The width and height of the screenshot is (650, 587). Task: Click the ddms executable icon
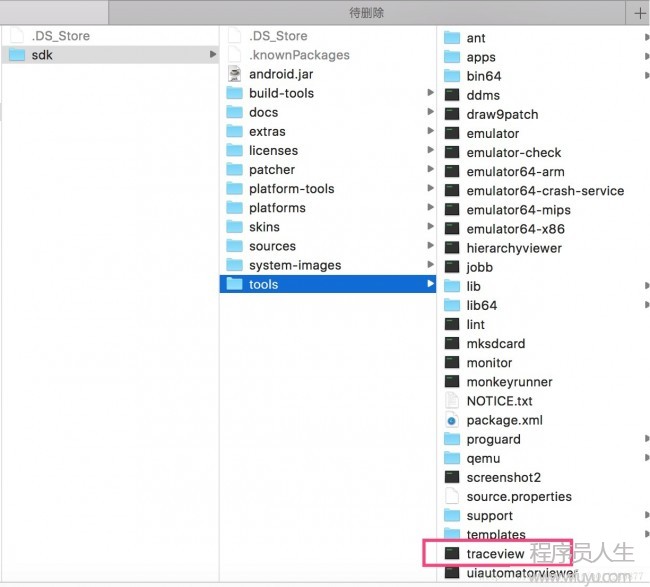[x=452, y=95]
